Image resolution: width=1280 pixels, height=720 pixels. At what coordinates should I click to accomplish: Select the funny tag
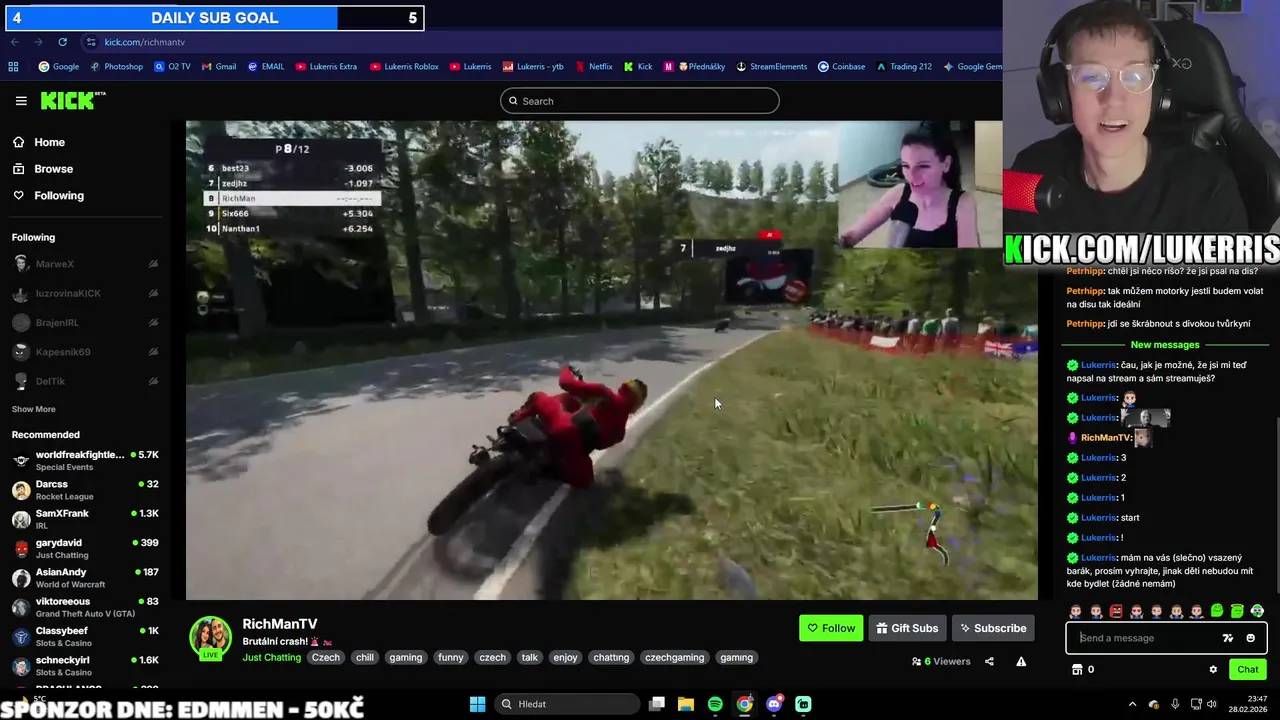451,657
